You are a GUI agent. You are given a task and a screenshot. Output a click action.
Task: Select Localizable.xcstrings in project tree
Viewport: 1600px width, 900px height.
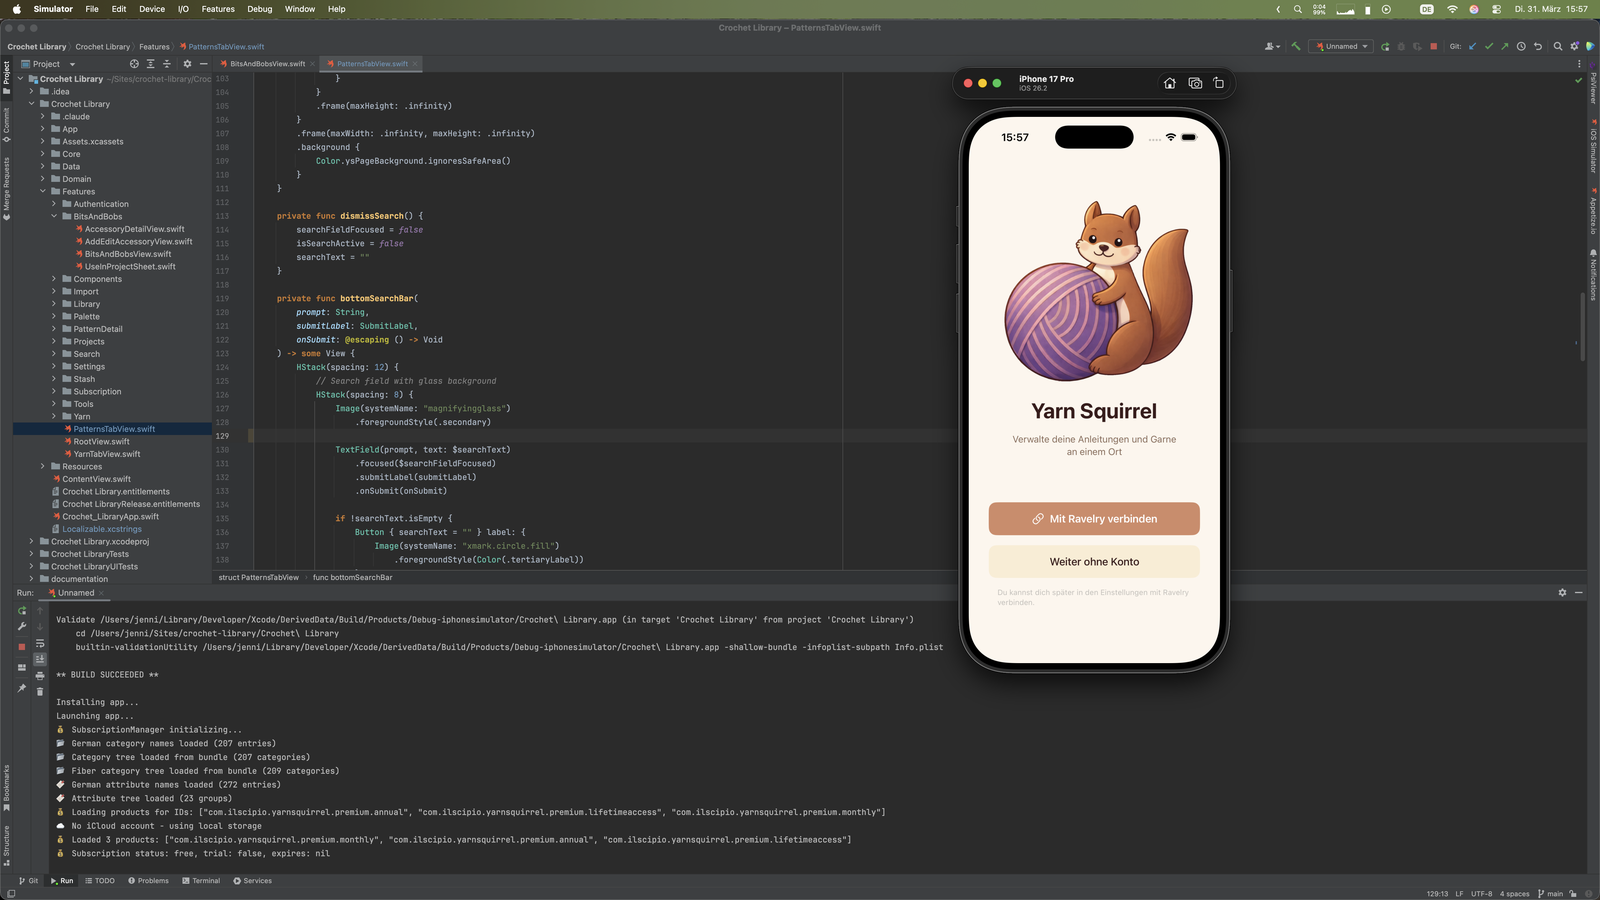click(x=101, y=529)
